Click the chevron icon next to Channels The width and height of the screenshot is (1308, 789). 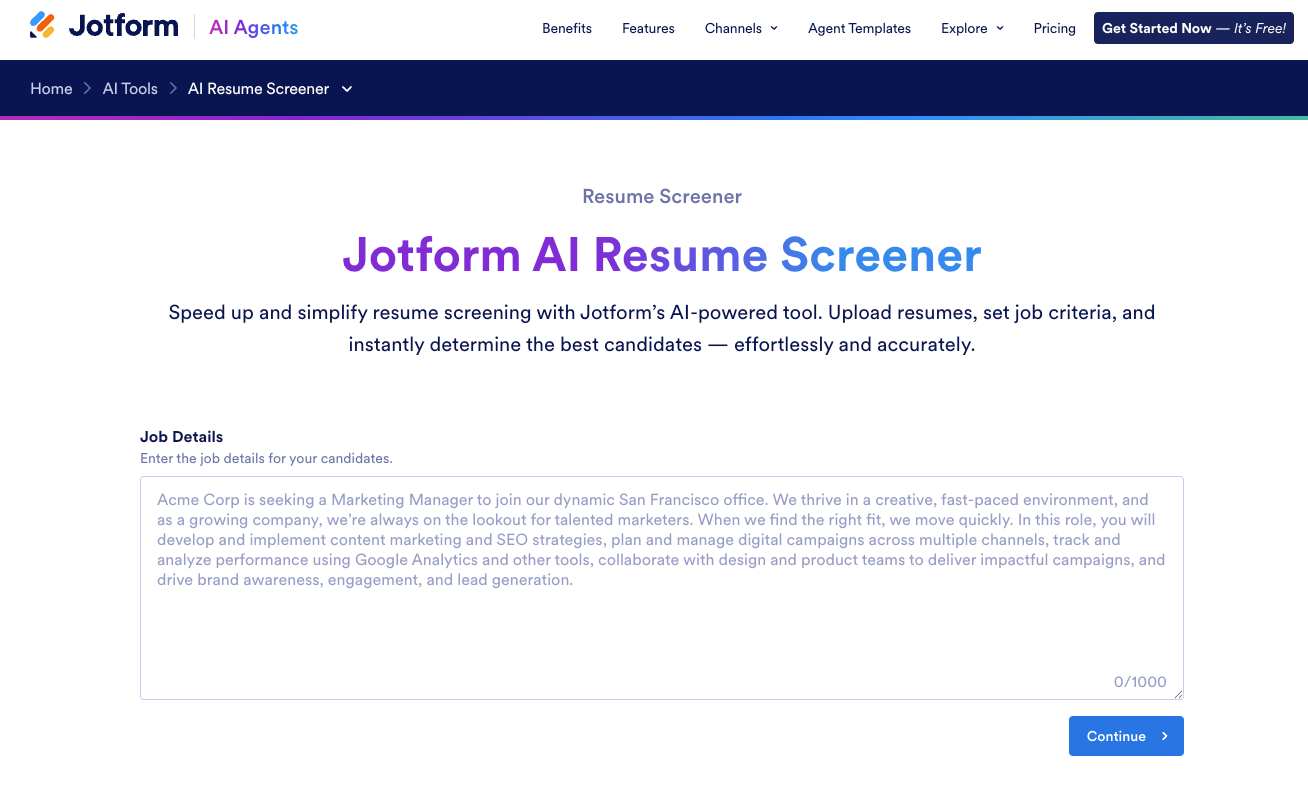(x=774, y=29)
